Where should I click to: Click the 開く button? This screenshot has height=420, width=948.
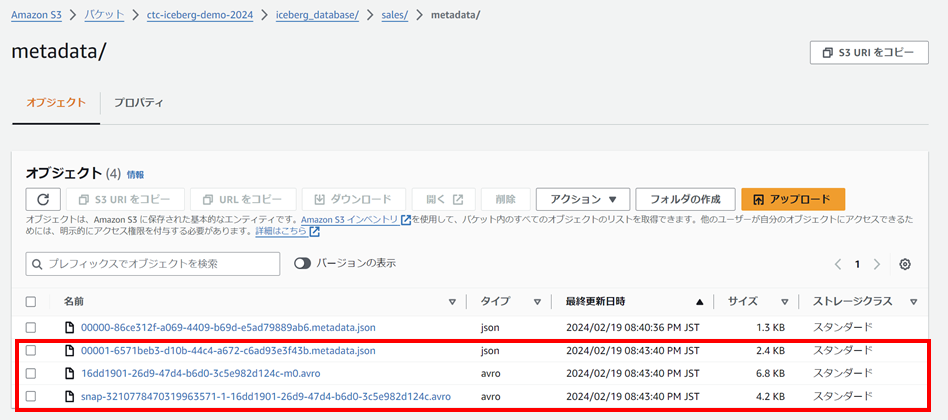[443, 199]
